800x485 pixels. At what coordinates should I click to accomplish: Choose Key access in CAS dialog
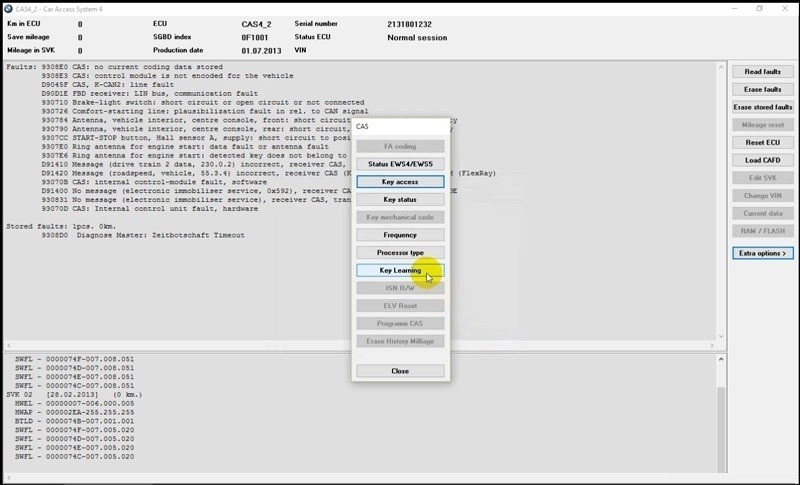pos(400,182)
